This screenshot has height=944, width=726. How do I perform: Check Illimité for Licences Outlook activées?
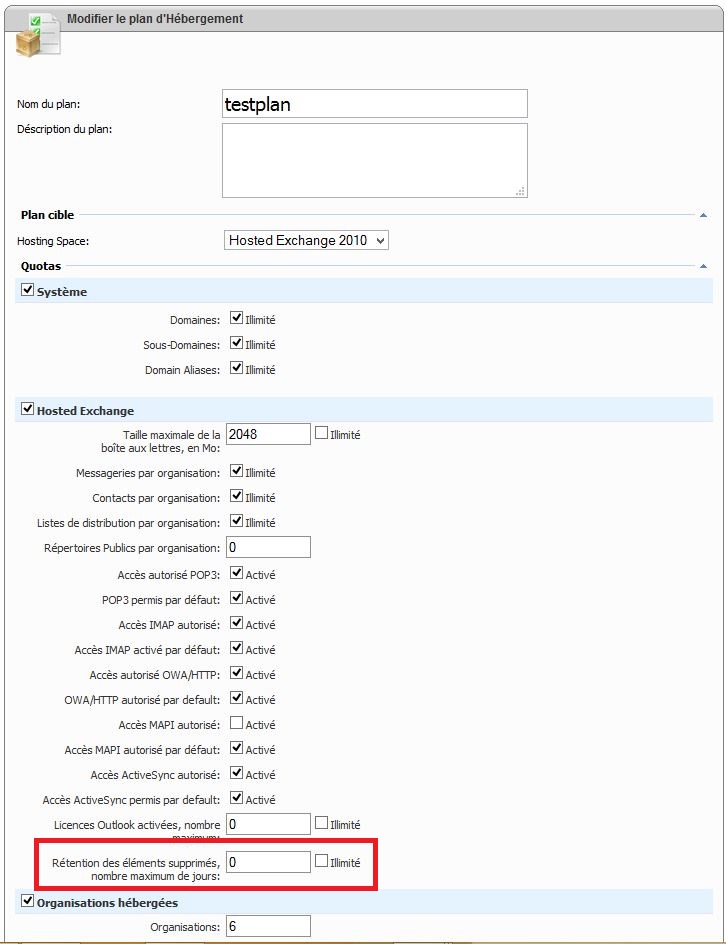(322, 824)
